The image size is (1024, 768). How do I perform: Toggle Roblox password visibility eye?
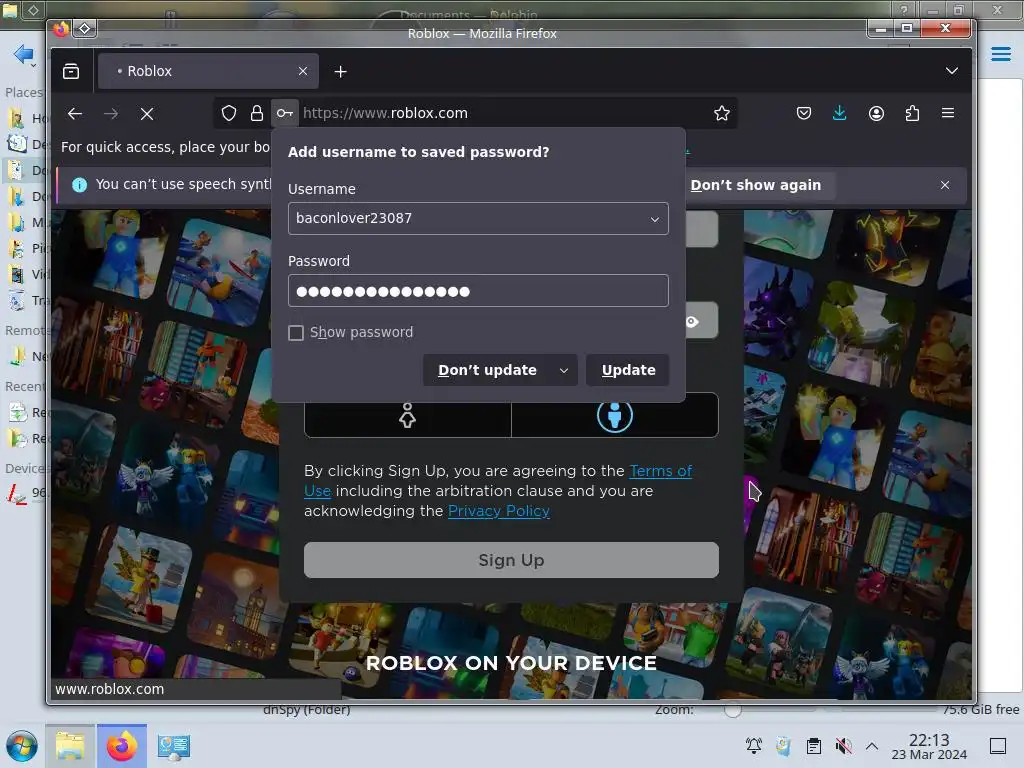pos(692,321)
